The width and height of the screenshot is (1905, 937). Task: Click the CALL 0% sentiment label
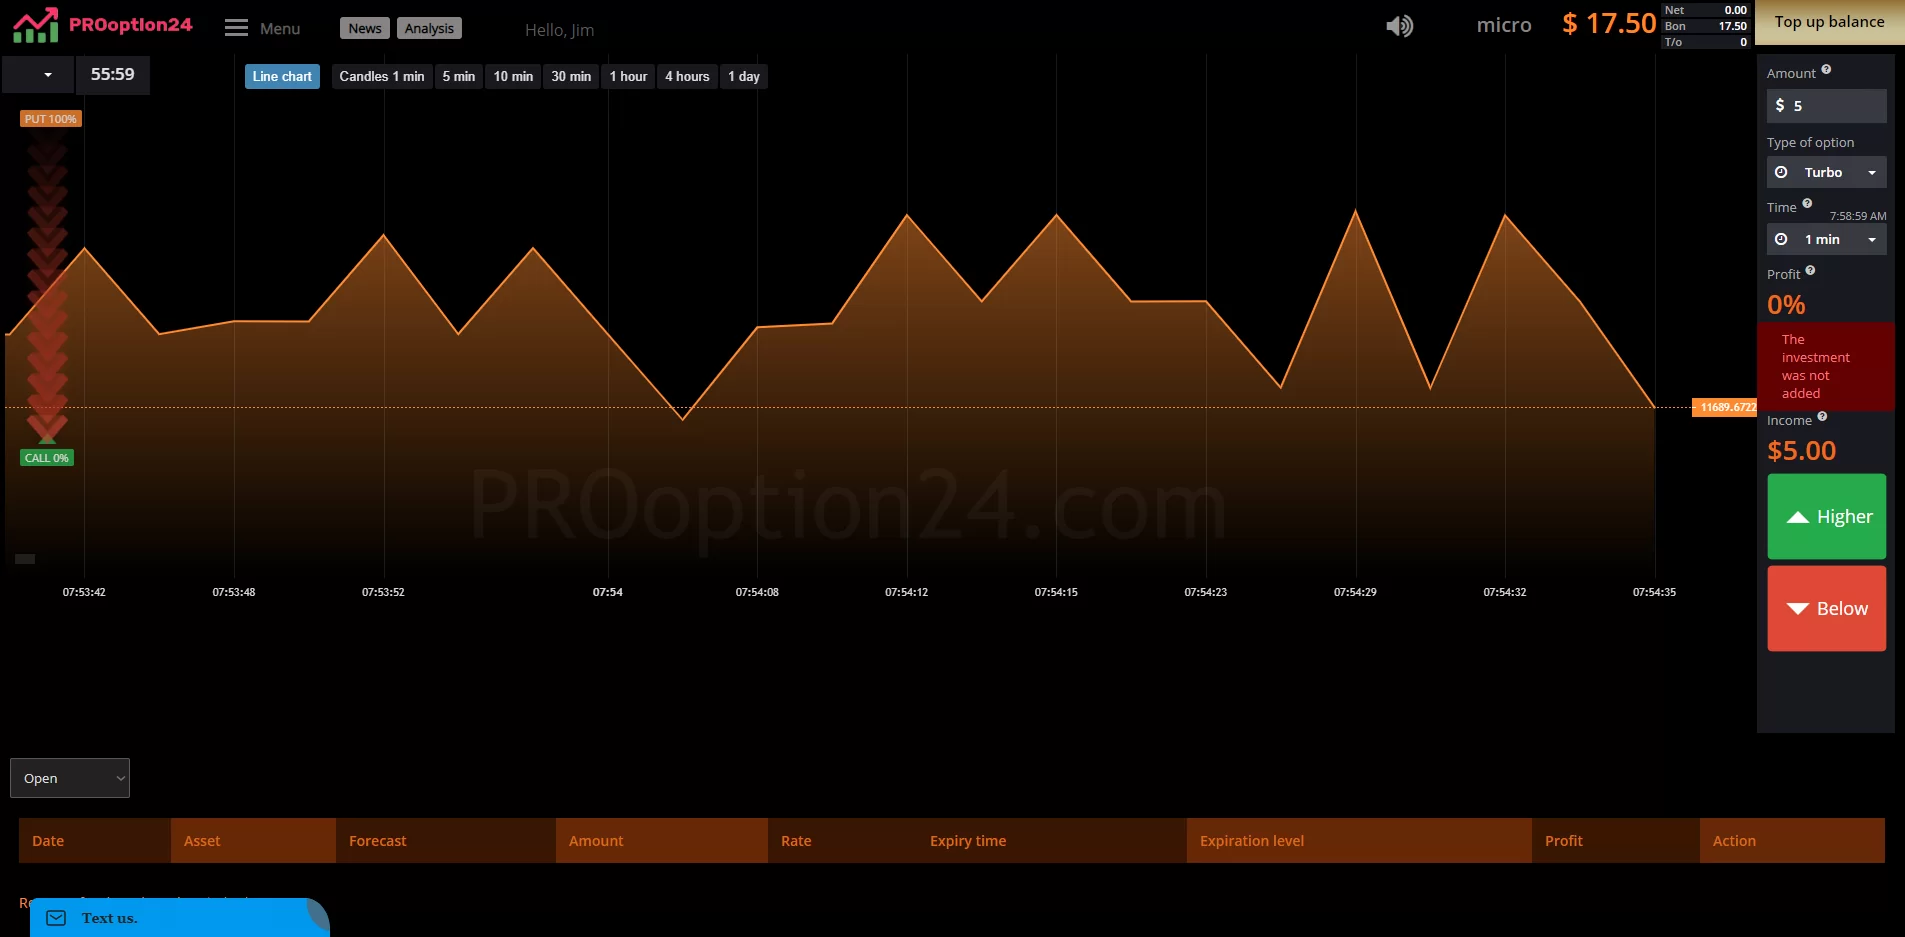coord(47,458)
